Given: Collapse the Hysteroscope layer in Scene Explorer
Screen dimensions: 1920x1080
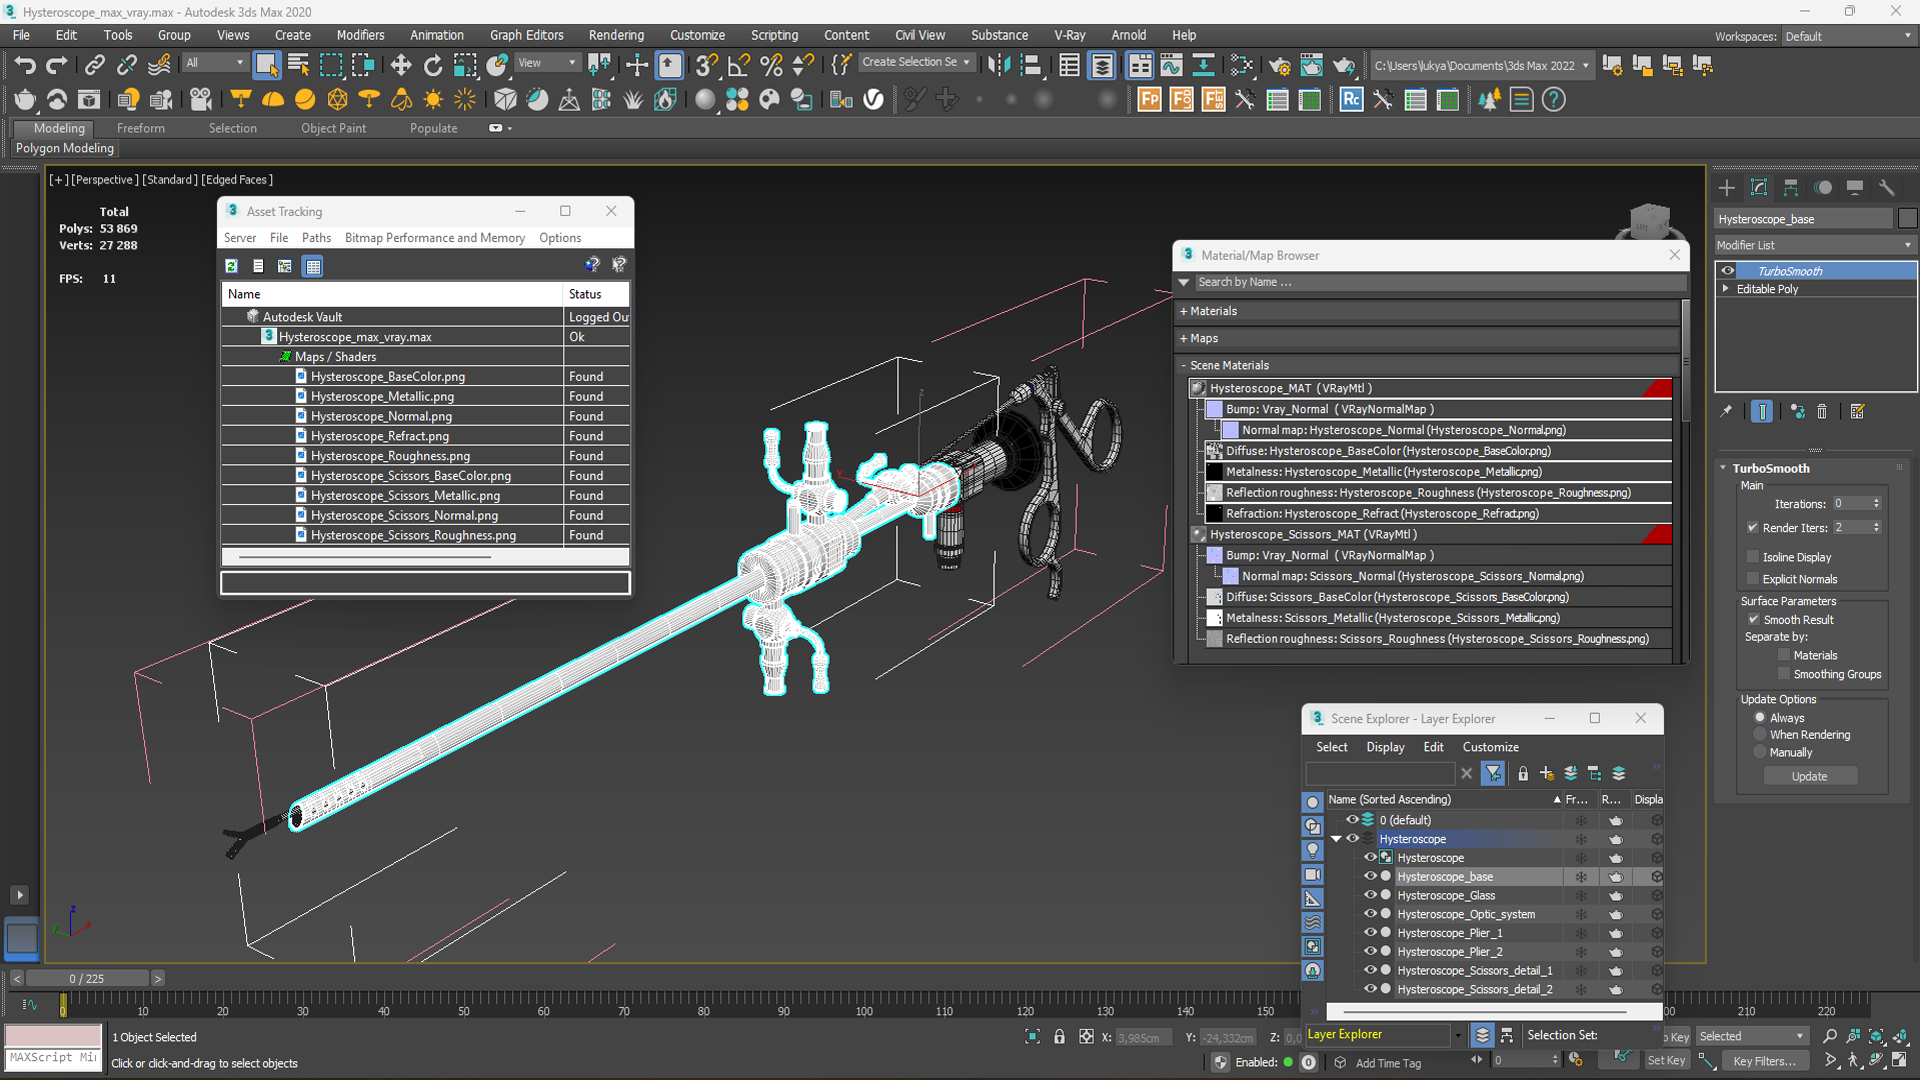Looking at the screenshot, I should 1336,839.
